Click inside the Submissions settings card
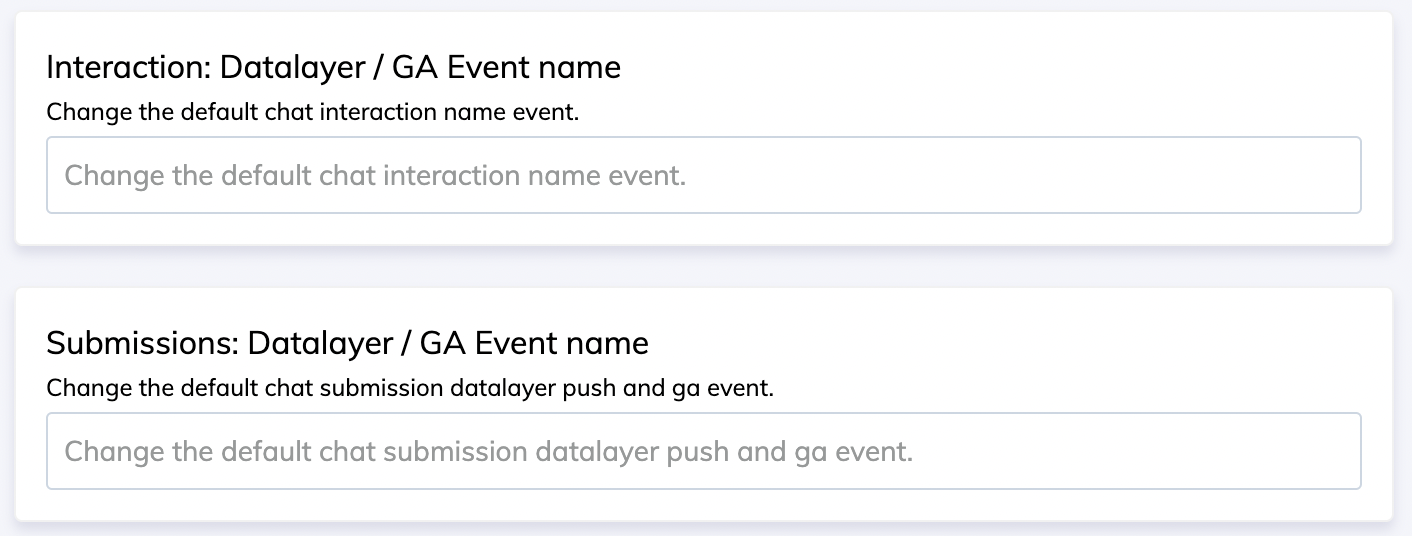The width and height of the screenshot is (1412, 536). [704, 404]
